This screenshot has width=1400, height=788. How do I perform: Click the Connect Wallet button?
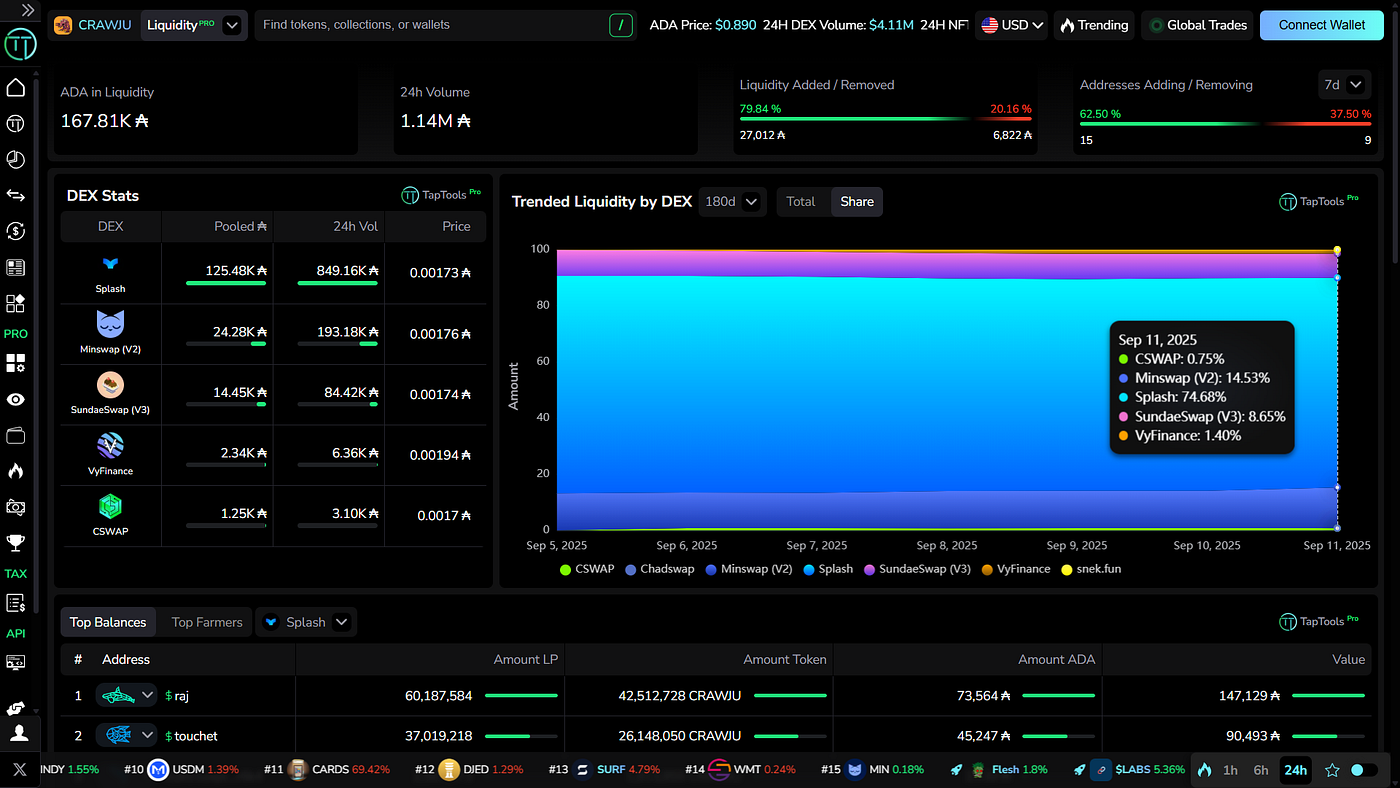(1321, 25)
